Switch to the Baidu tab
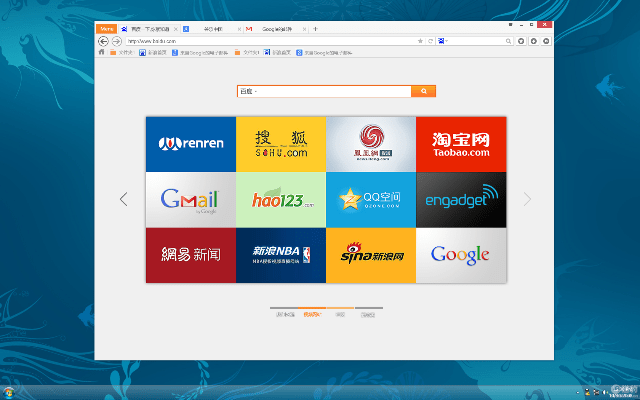This screenshot has width=640, height=400. (149, 29)
